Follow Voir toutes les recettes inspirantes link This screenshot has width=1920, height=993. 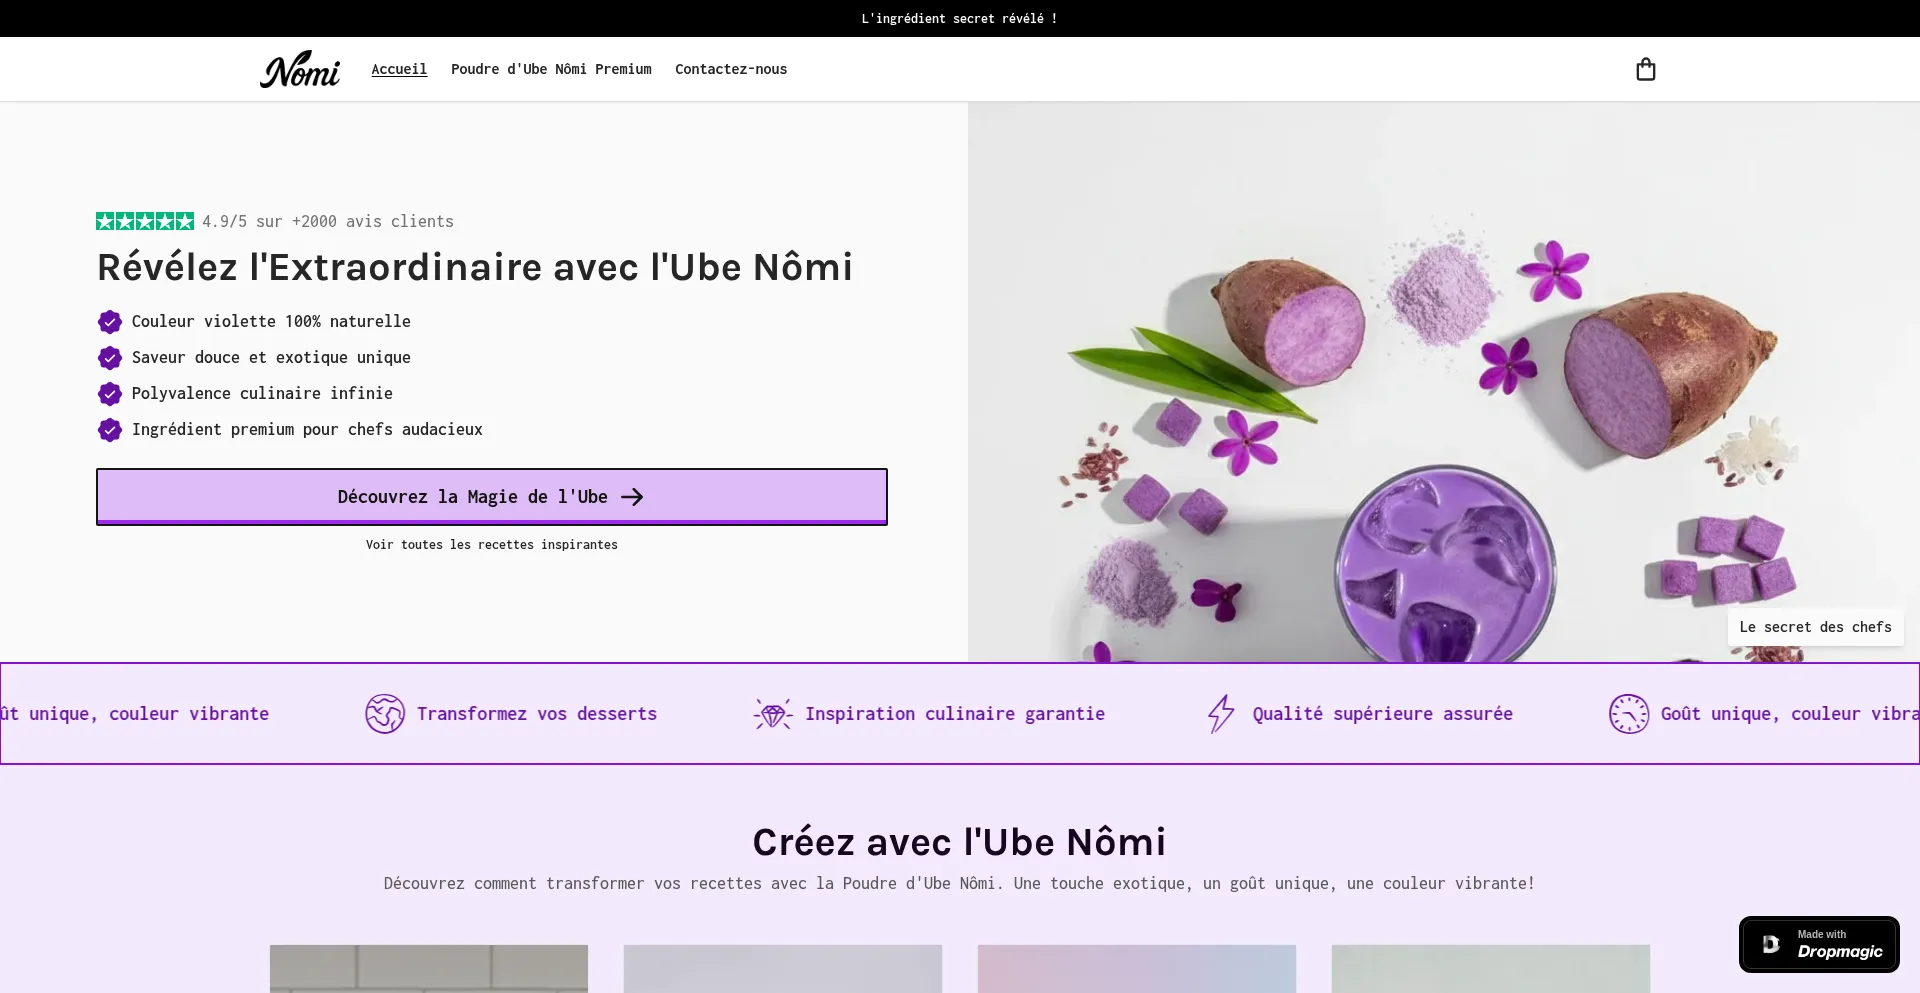pos(492,545)
